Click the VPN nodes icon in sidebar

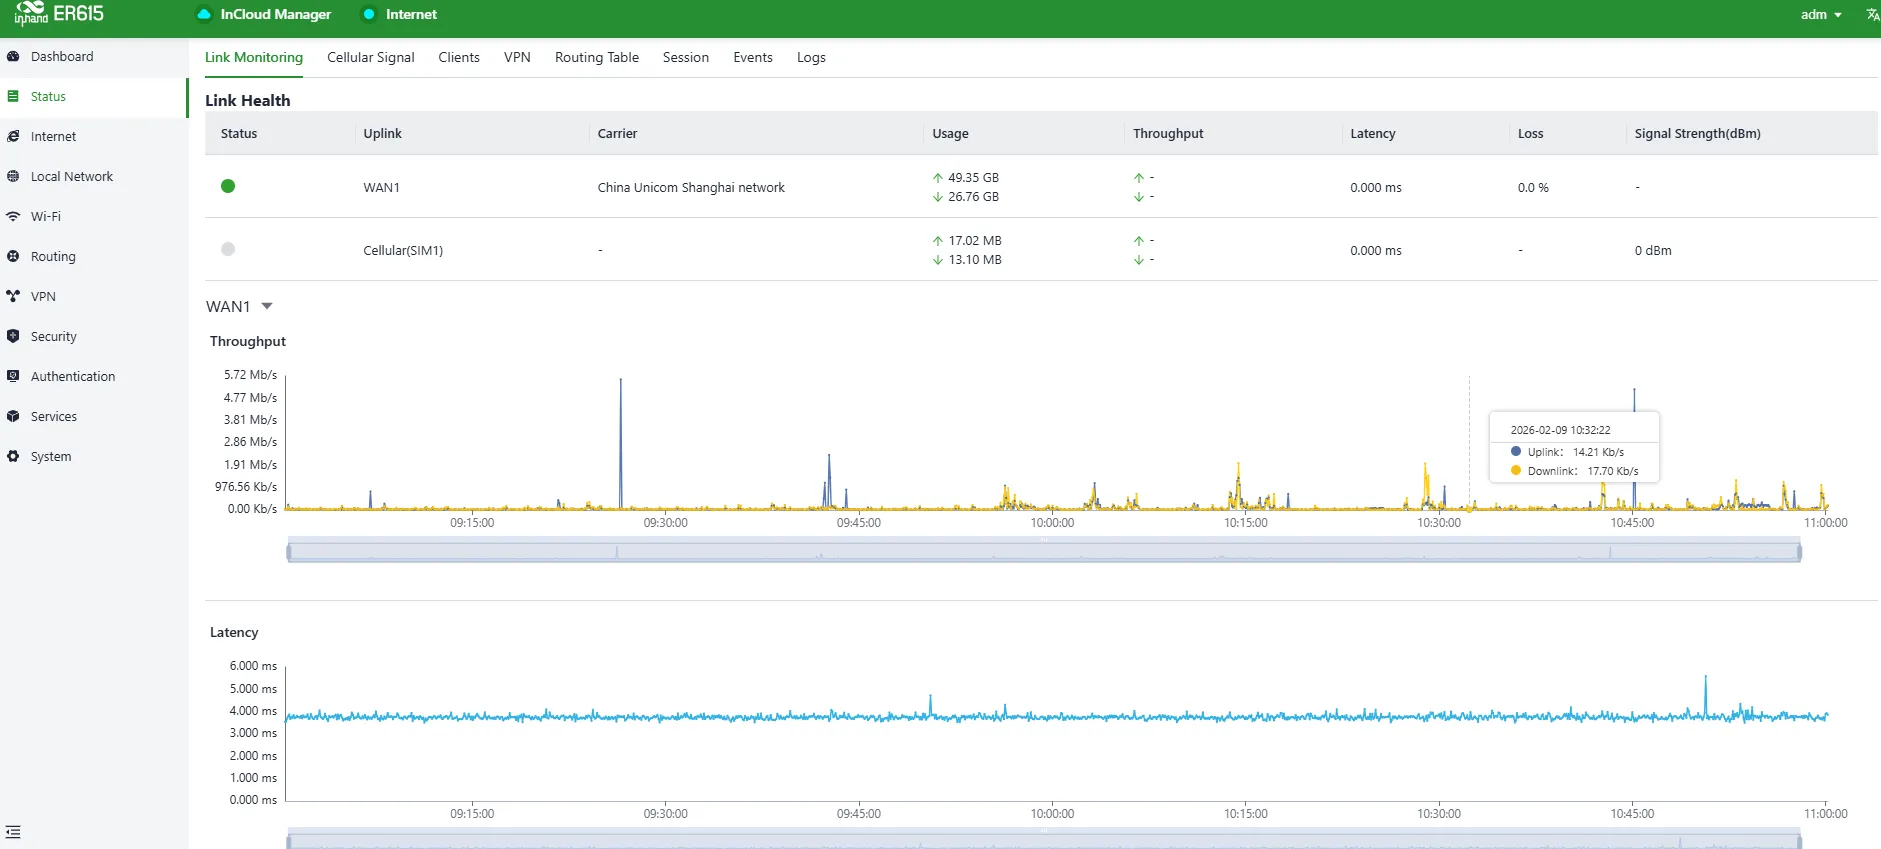tap(13, 297)
